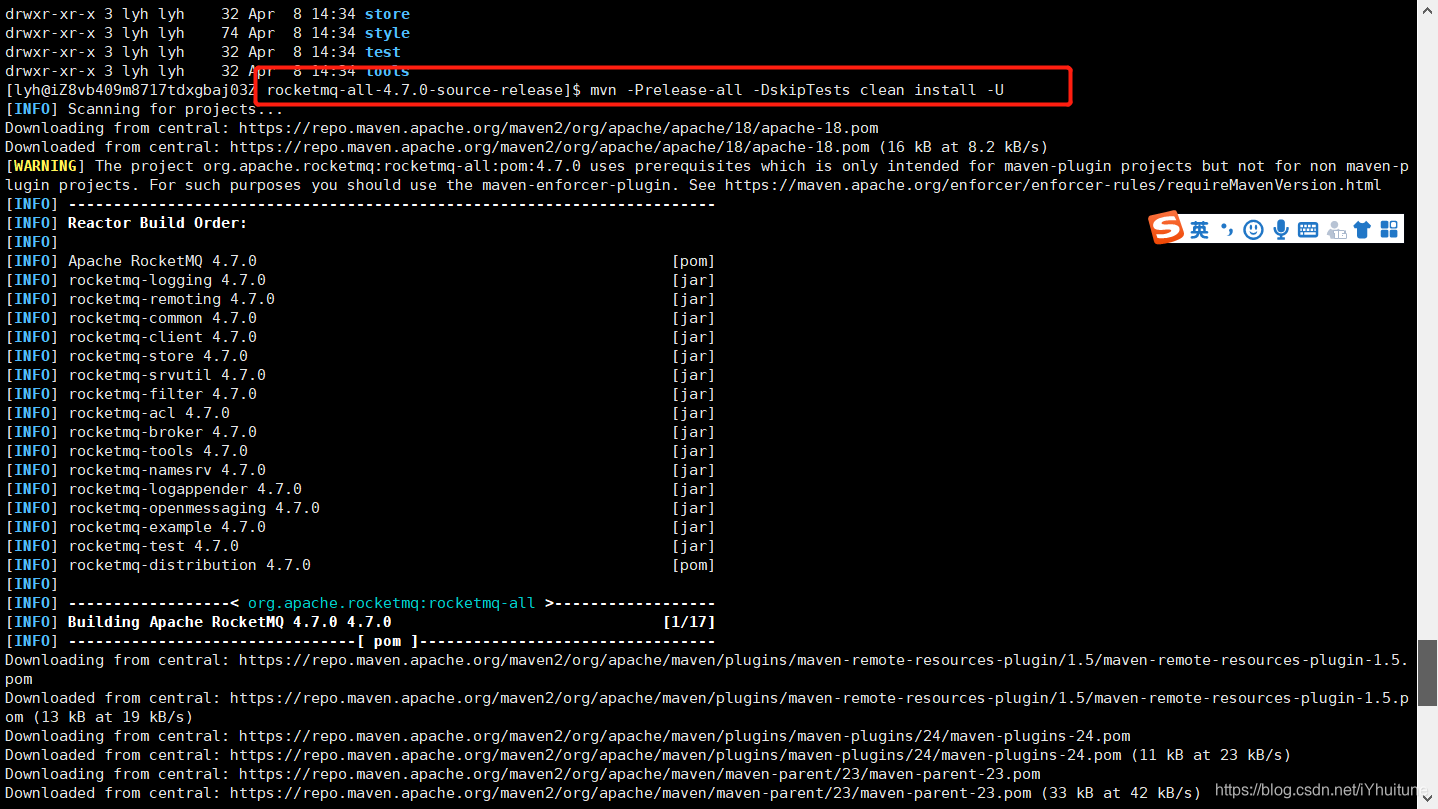
Task: Click the '[ pom ]' separator label
Action: coord(387,641)
